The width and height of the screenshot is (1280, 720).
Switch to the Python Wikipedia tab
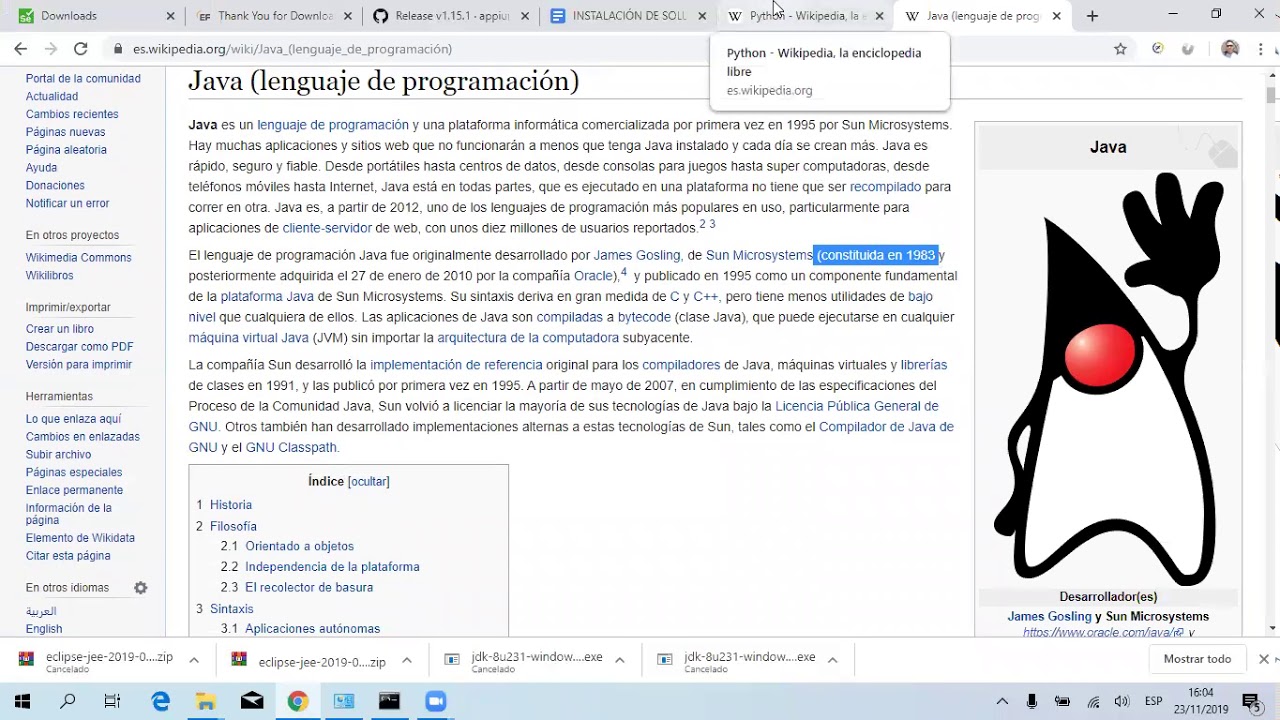(x=806, y=16)
